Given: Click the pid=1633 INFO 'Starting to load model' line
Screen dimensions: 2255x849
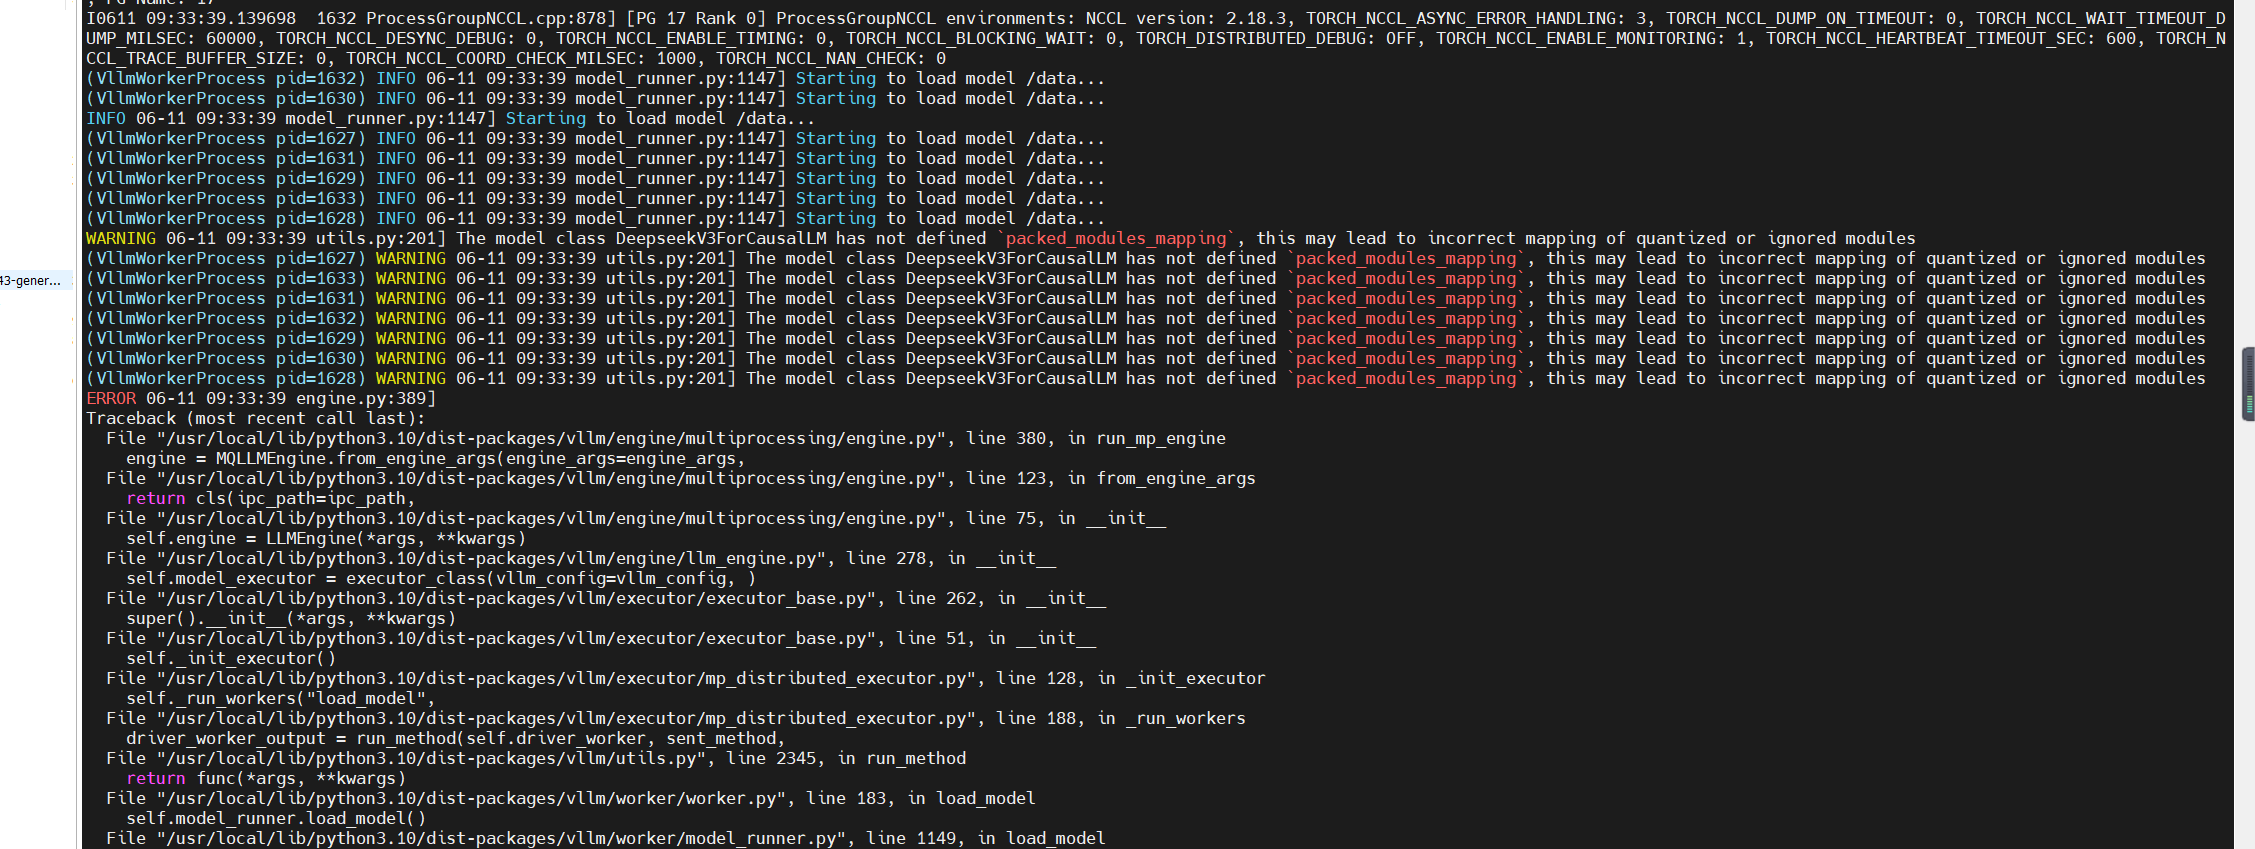Looking at the screenshot, I should [596, 198].
